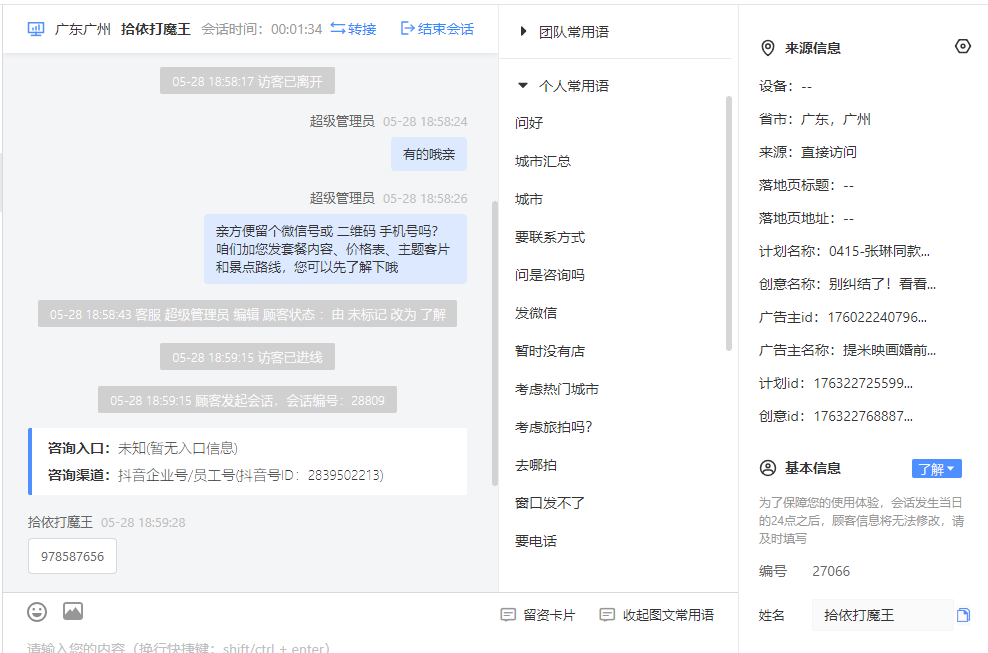Pick the 考虑旅拍吗? quick phrase

tap(553, 427)
